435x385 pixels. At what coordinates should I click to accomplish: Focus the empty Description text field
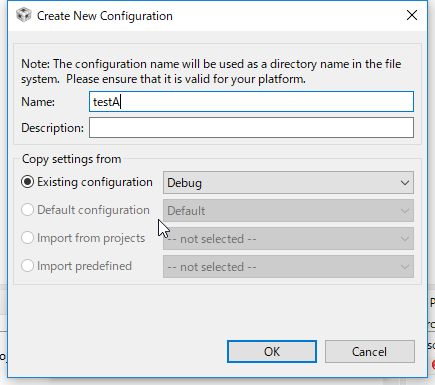pos(251,128)
